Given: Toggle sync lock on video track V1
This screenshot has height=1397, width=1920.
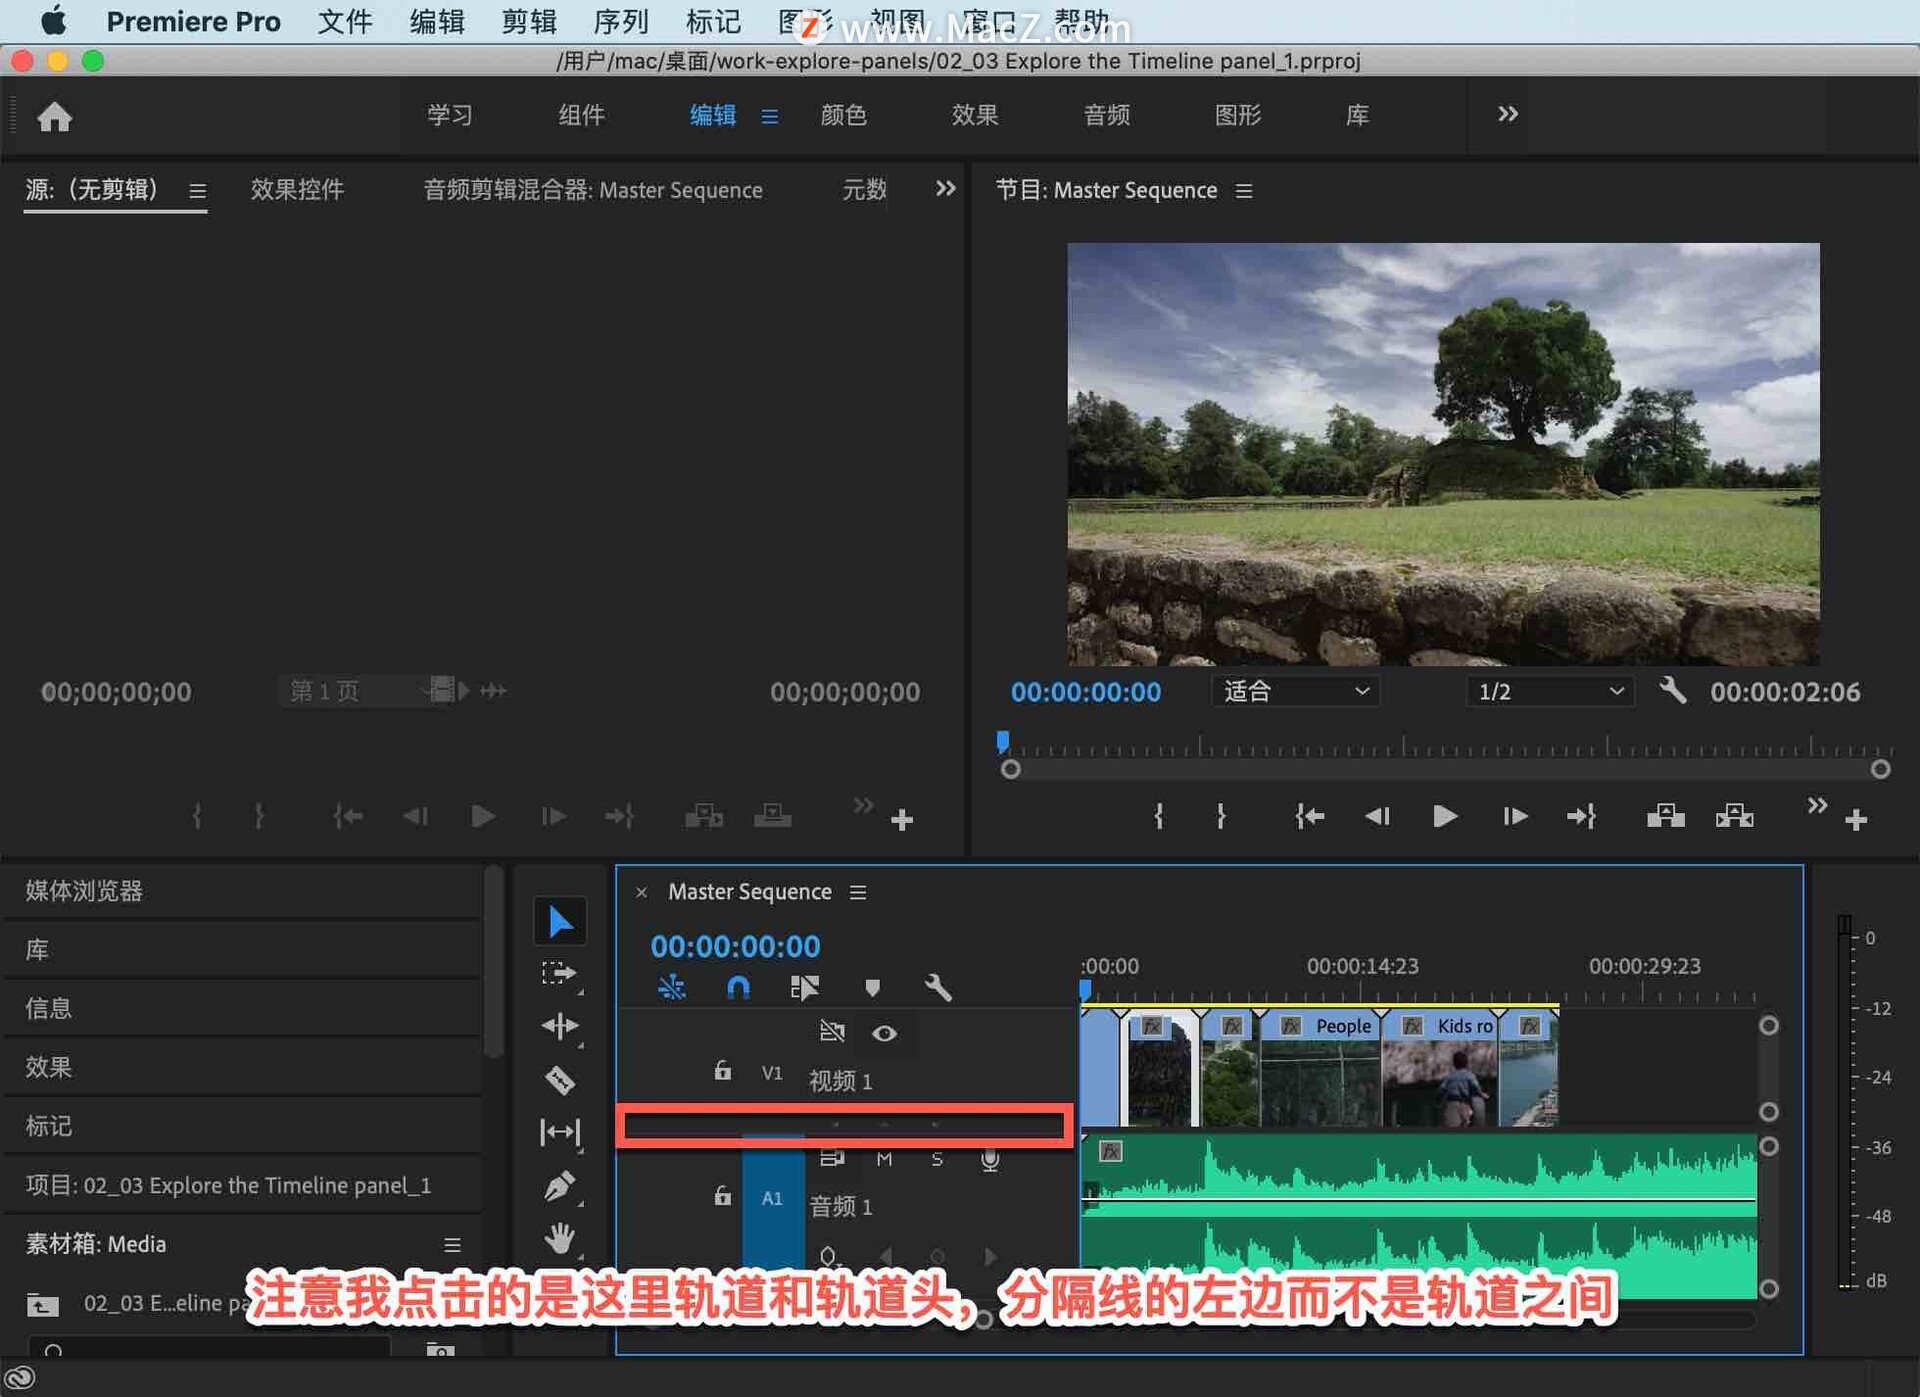Looking at the screenshot, I should (x=832, y=1031).
